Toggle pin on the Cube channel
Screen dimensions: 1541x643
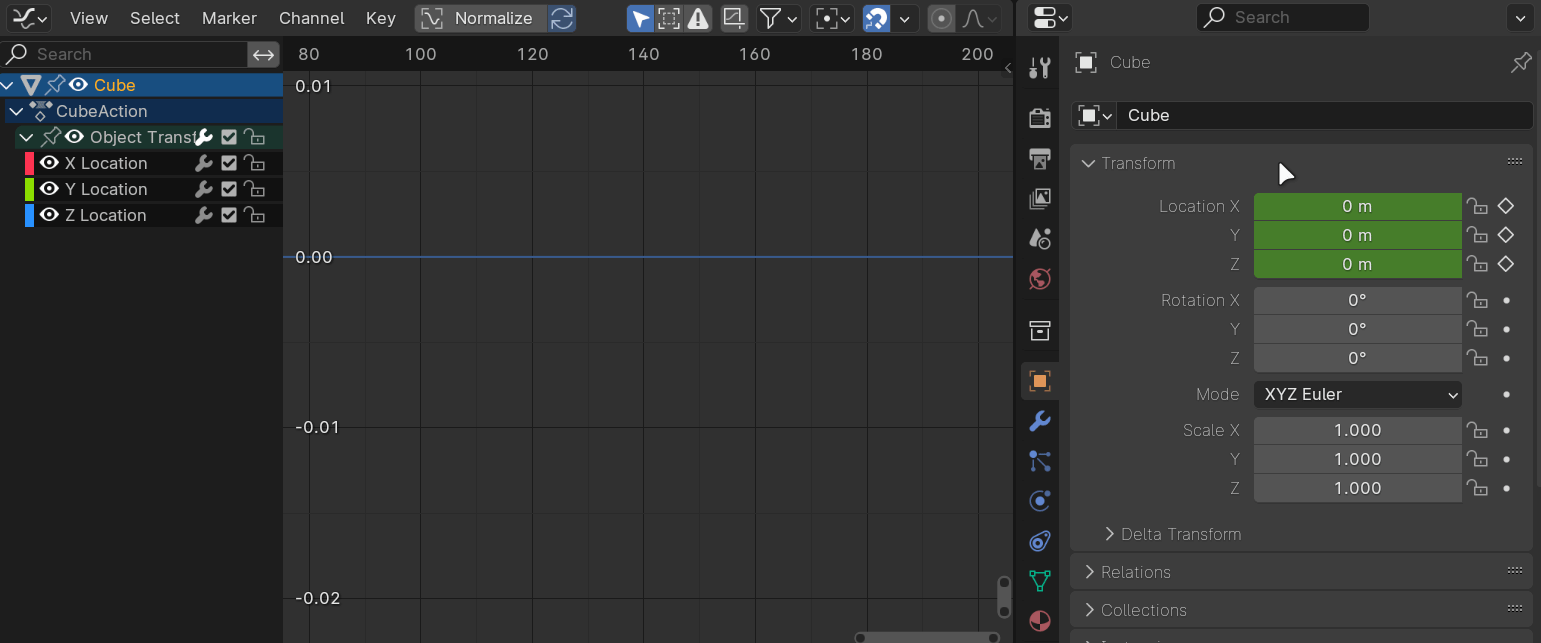(x=56, y=85)
